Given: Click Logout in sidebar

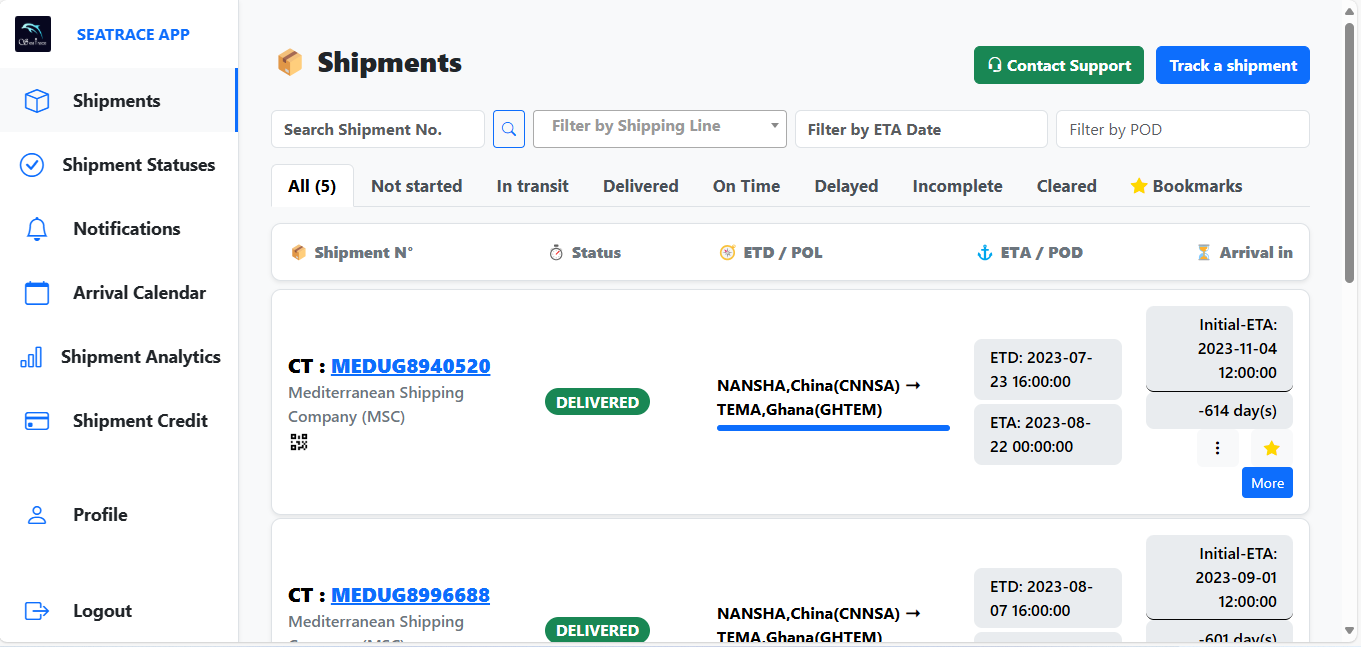Looking at the screenshot, I should coord(119,611).
